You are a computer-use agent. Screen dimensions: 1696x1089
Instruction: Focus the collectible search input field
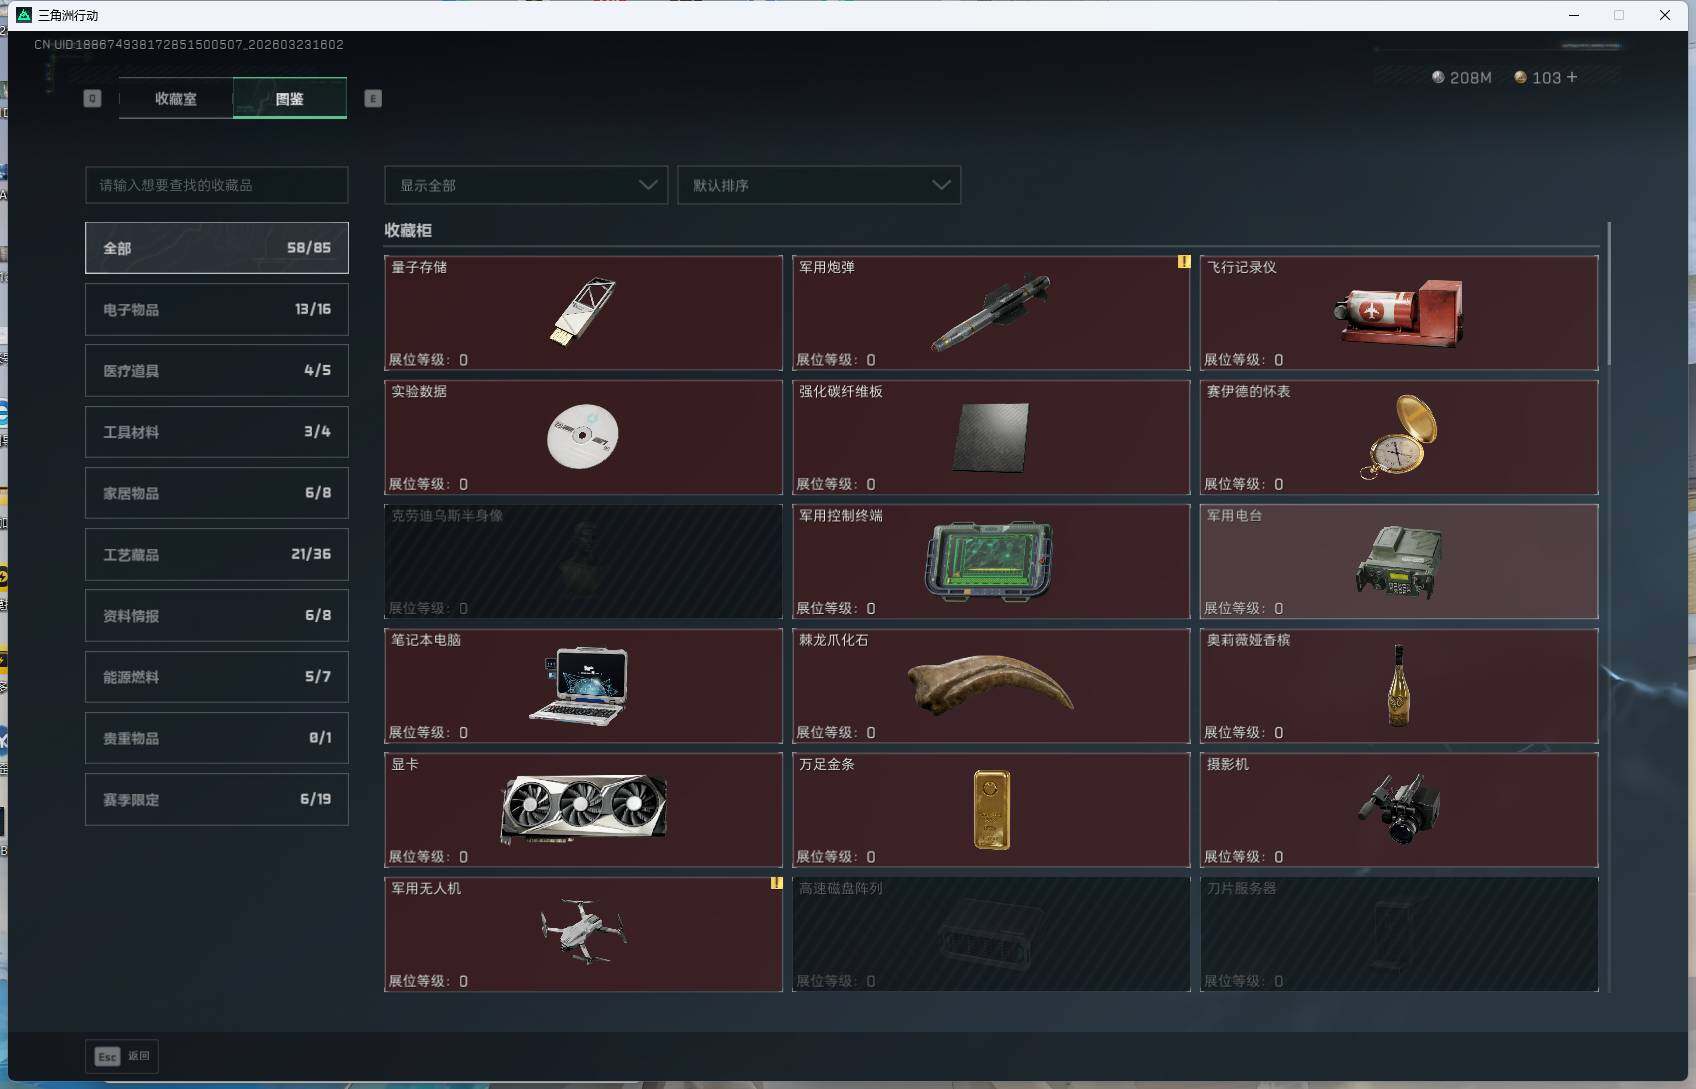tap(217, 185)
